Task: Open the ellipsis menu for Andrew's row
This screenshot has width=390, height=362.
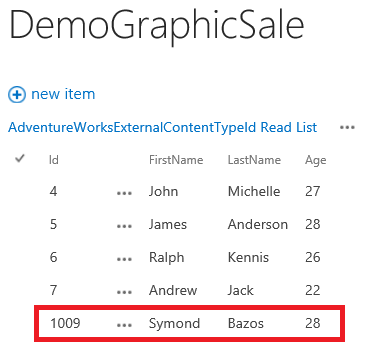Action: (124, 292)
